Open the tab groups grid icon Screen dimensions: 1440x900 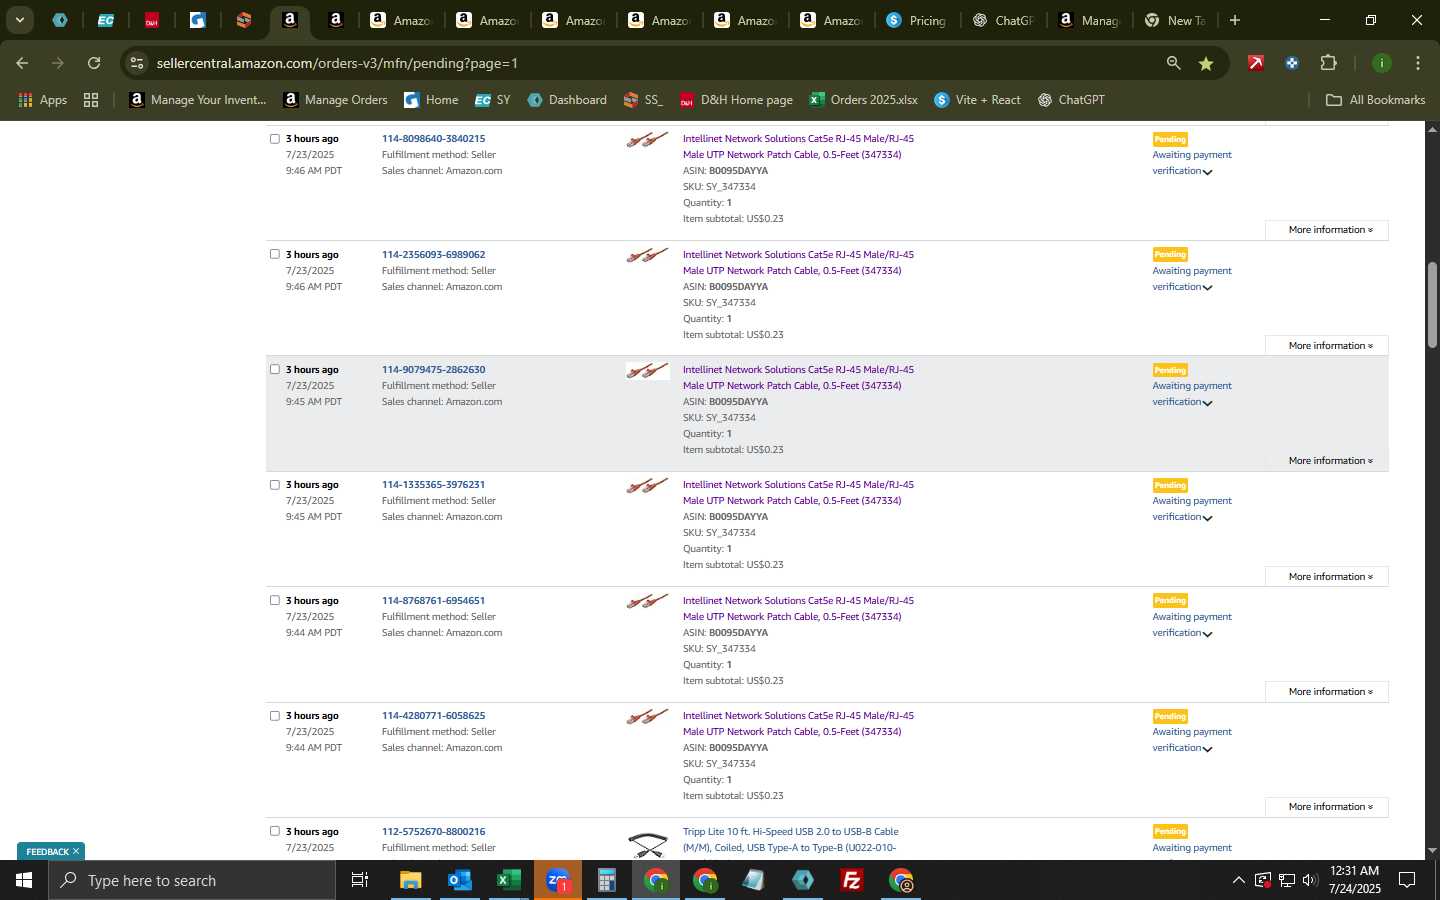coord(91,100)
